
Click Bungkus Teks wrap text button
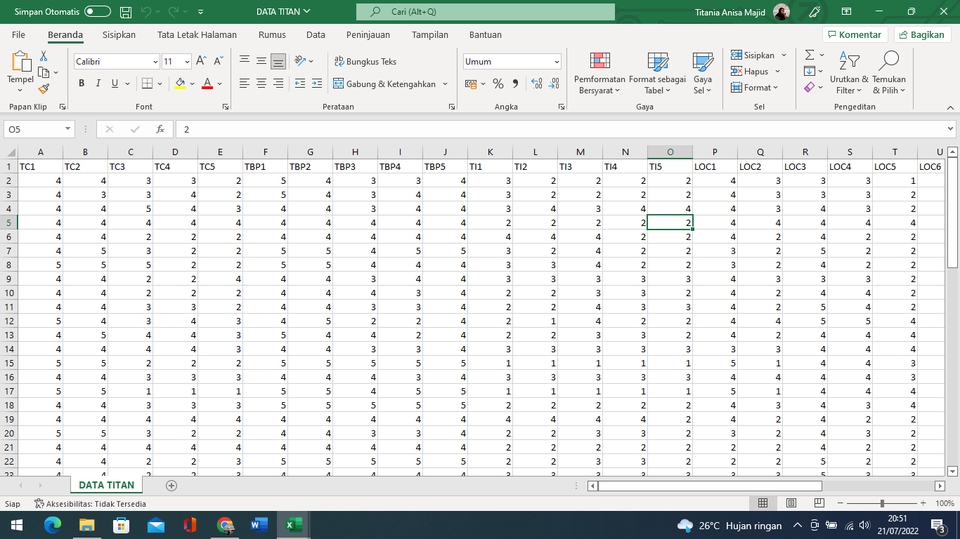click(366, 61)
